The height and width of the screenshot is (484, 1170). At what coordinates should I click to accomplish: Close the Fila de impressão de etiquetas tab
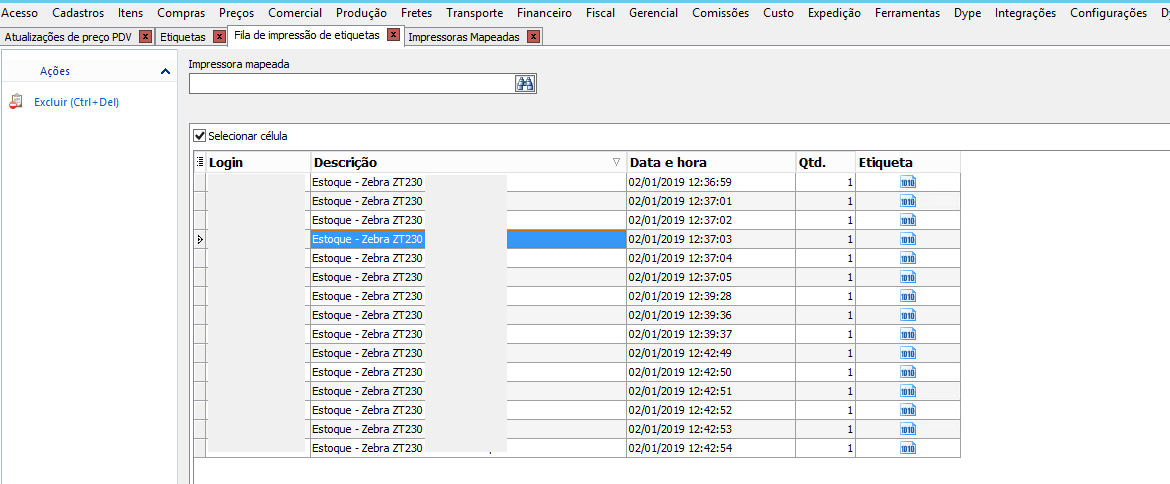tap(393, 35)
